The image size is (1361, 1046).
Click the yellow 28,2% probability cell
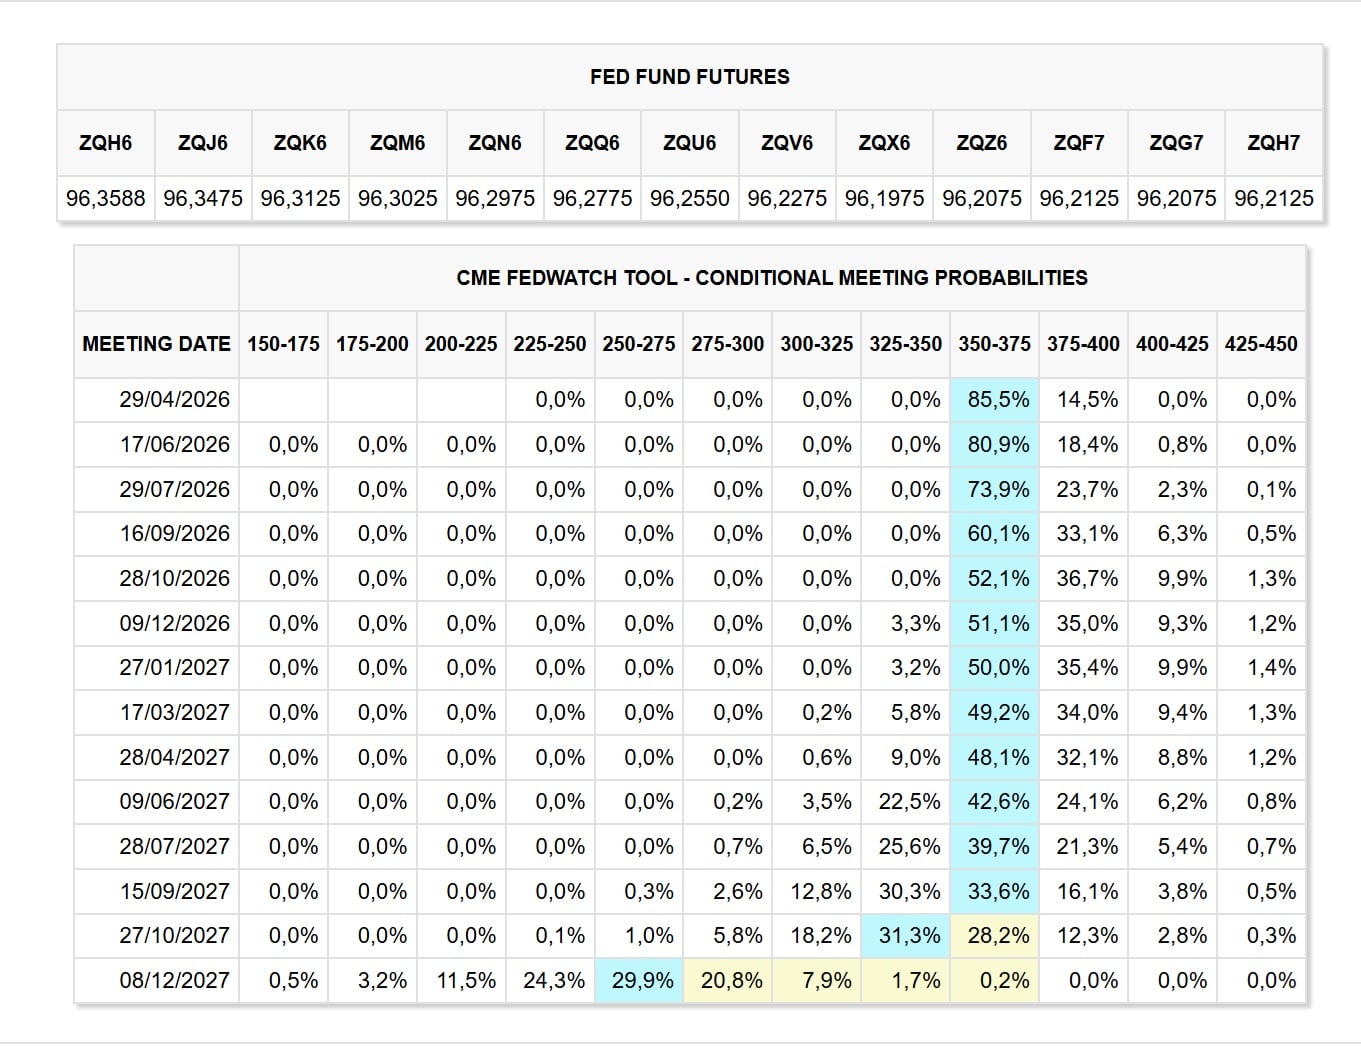click(x=997, y=936)
